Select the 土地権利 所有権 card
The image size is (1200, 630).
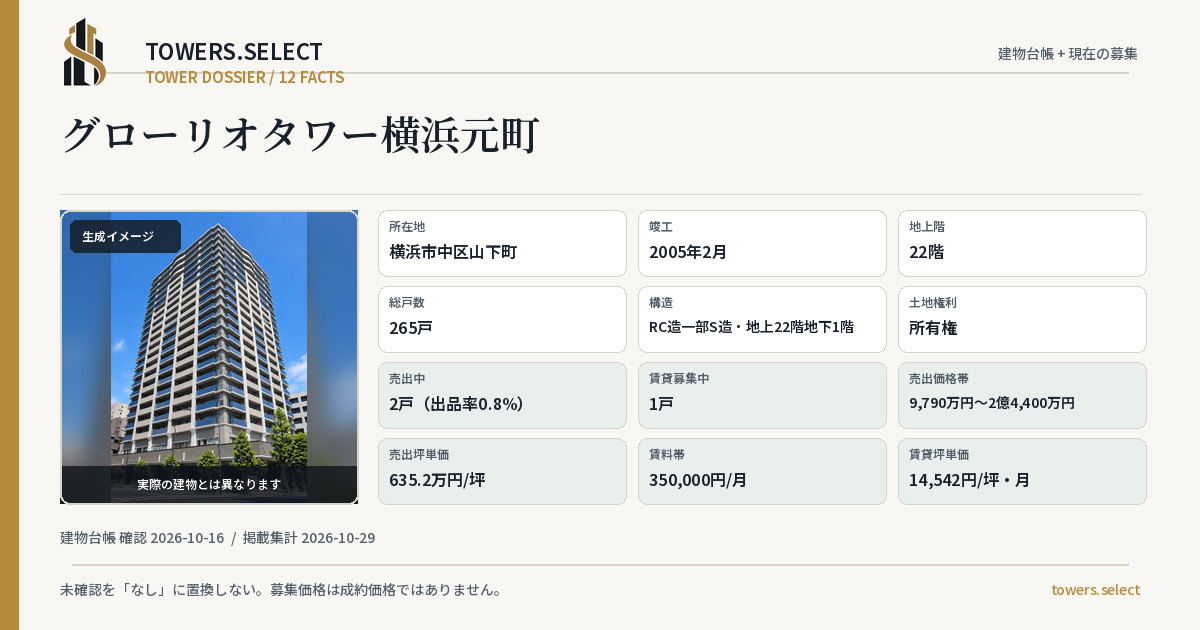click(x=1022, y=319)
